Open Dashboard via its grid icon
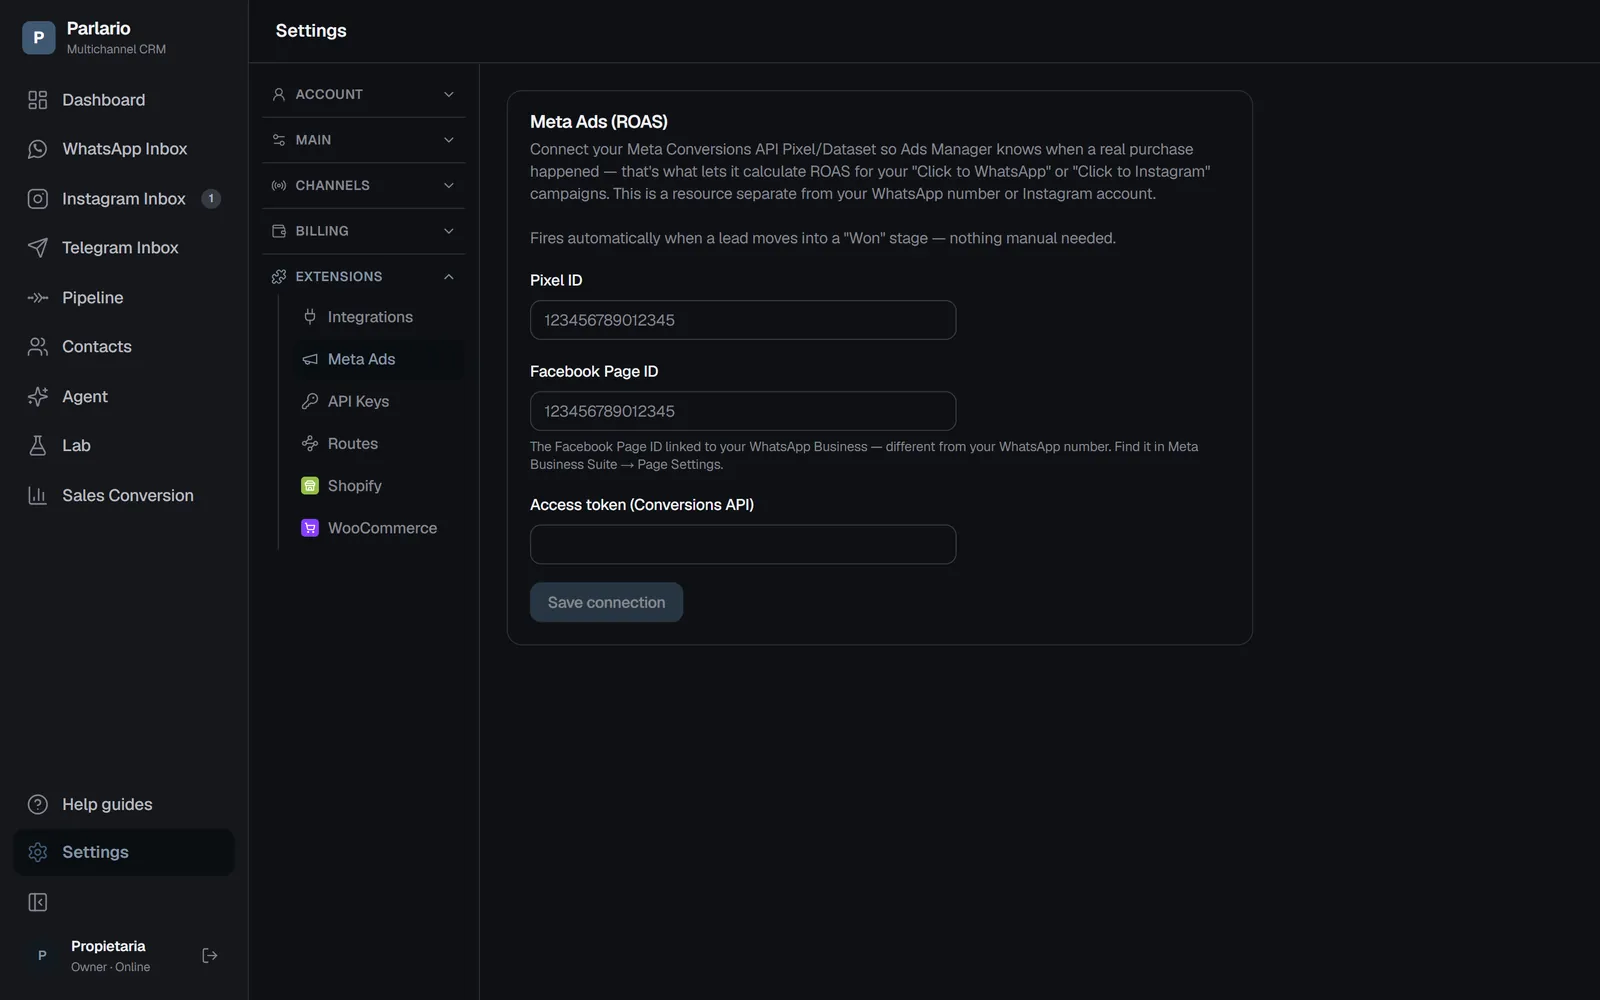Viewport: 1600px width, 1000px height. pyautogui.click(x=38, y=100)
